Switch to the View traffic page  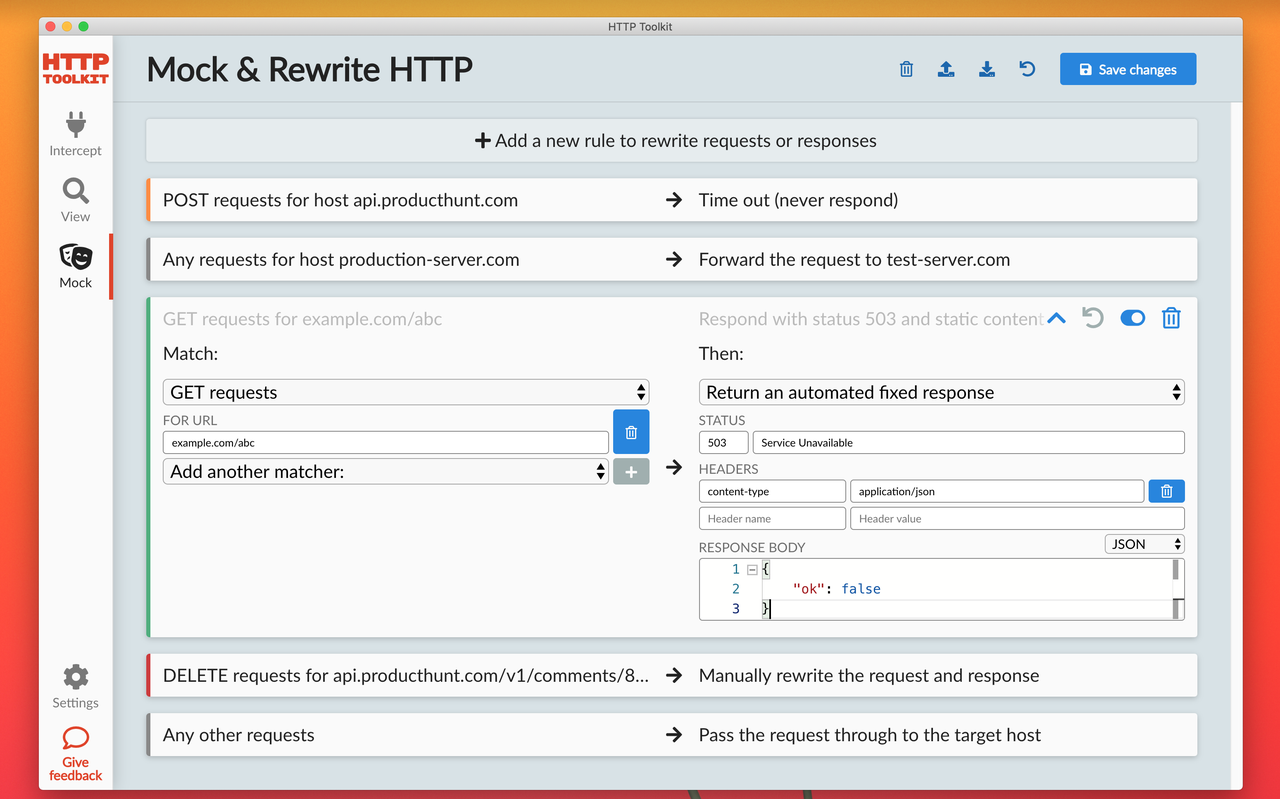[x=75, y=197]
